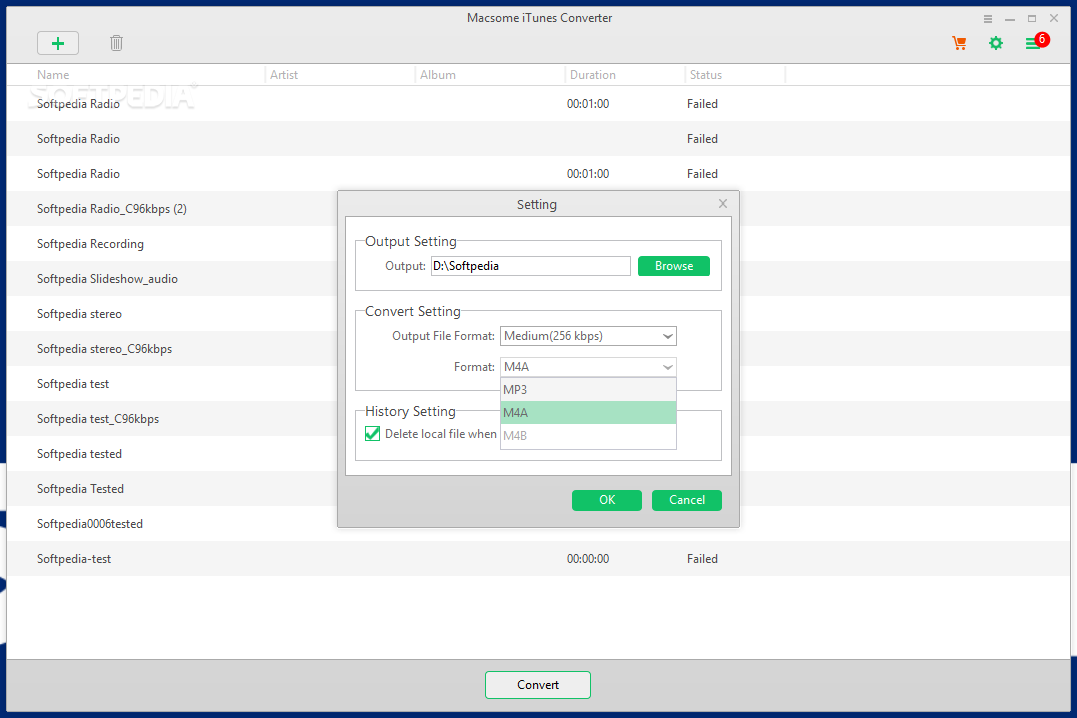Choose MP3 from the format list
The height and width of the screenshot is (718, 1077).
coord(588,390)
